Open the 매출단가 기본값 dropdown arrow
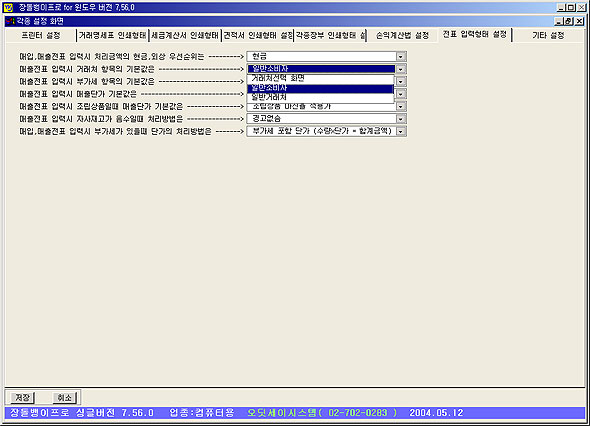The image size is (590, 426). 401,94
